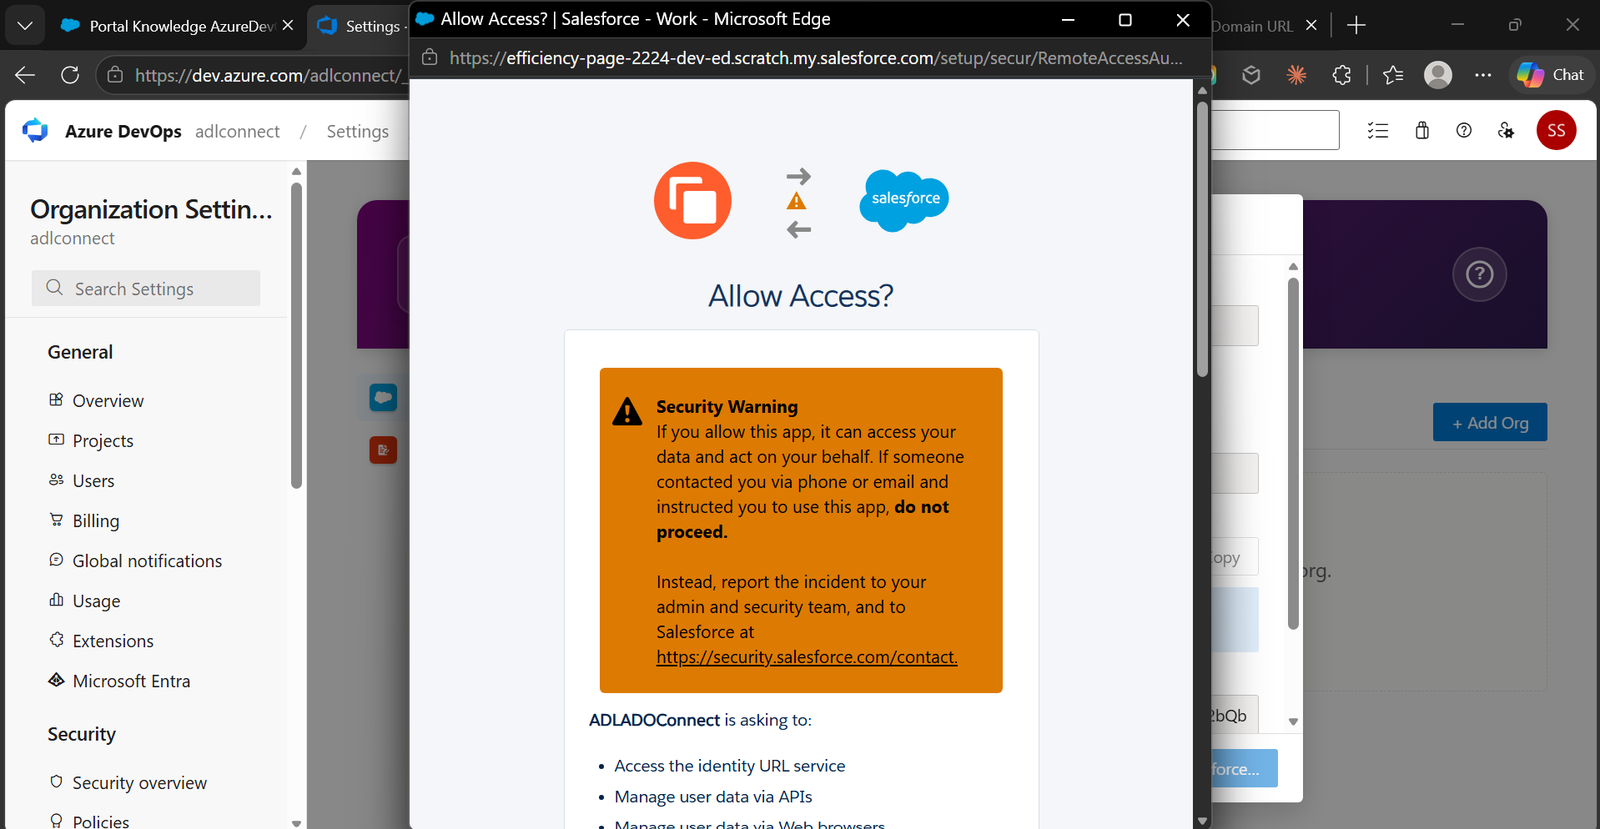
Task: Open Usage settings page
Action: [x=96, y=601]
